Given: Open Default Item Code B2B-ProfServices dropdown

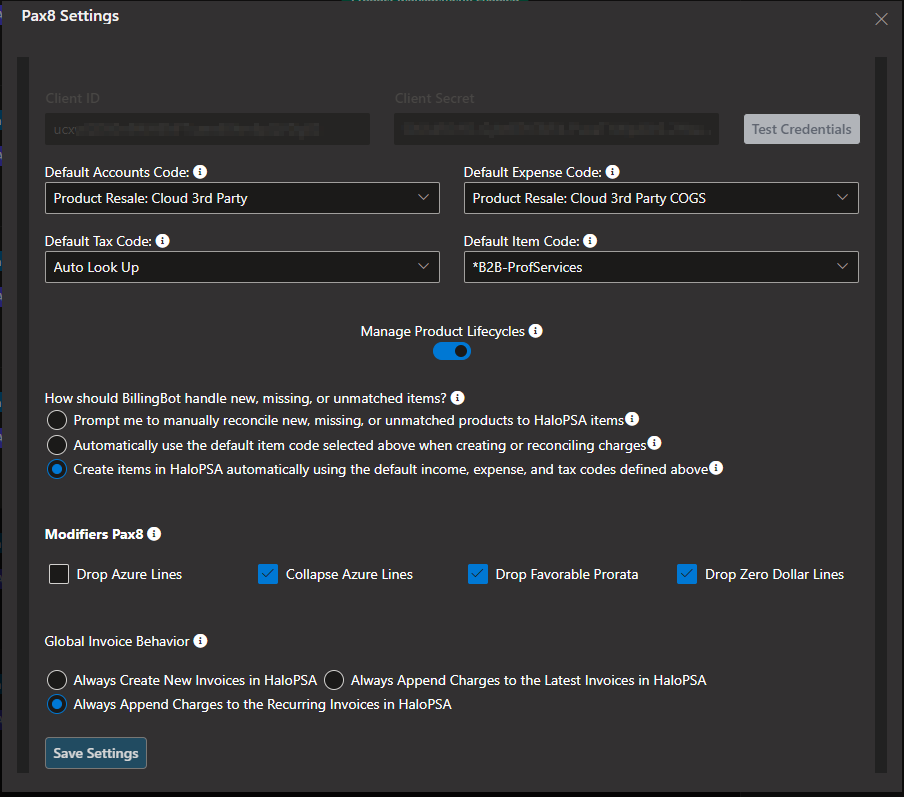Looking at the screenshot, I should (661, 267).
